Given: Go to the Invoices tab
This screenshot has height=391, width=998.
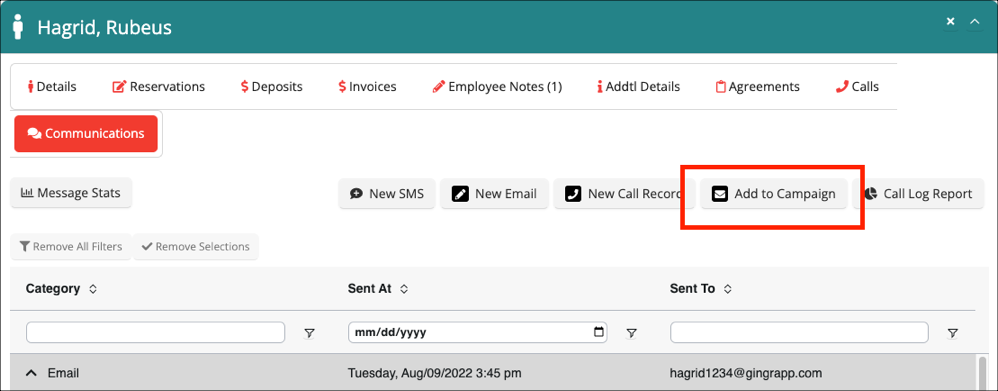Looking at the screenshot, I should pos(367,87).
